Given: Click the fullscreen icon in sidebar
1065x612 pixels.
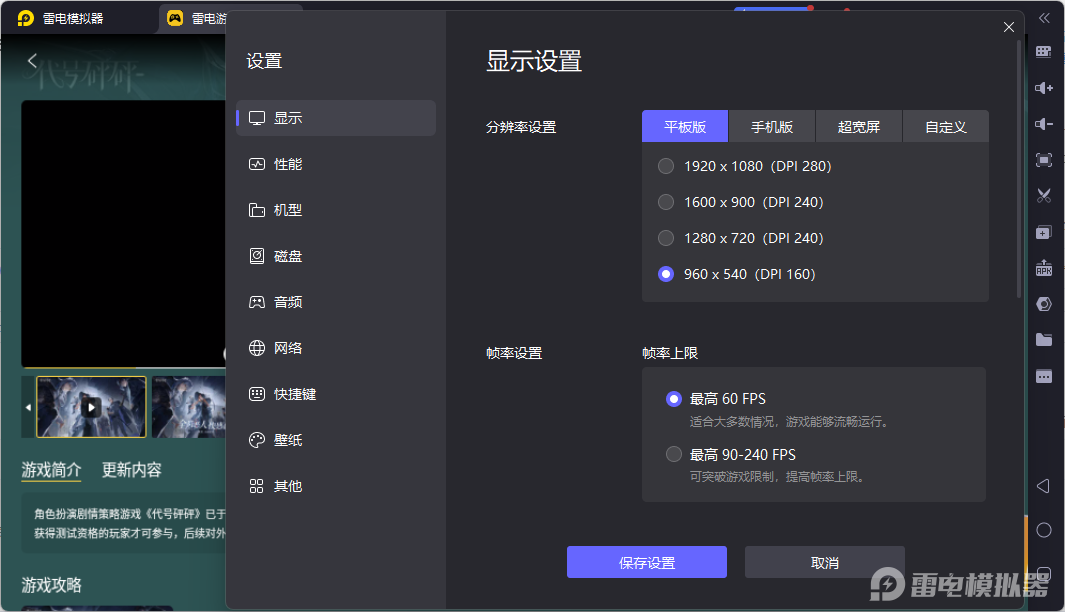Looking at the screenshot, I should pyautogui.click(x=1043, y=160).
